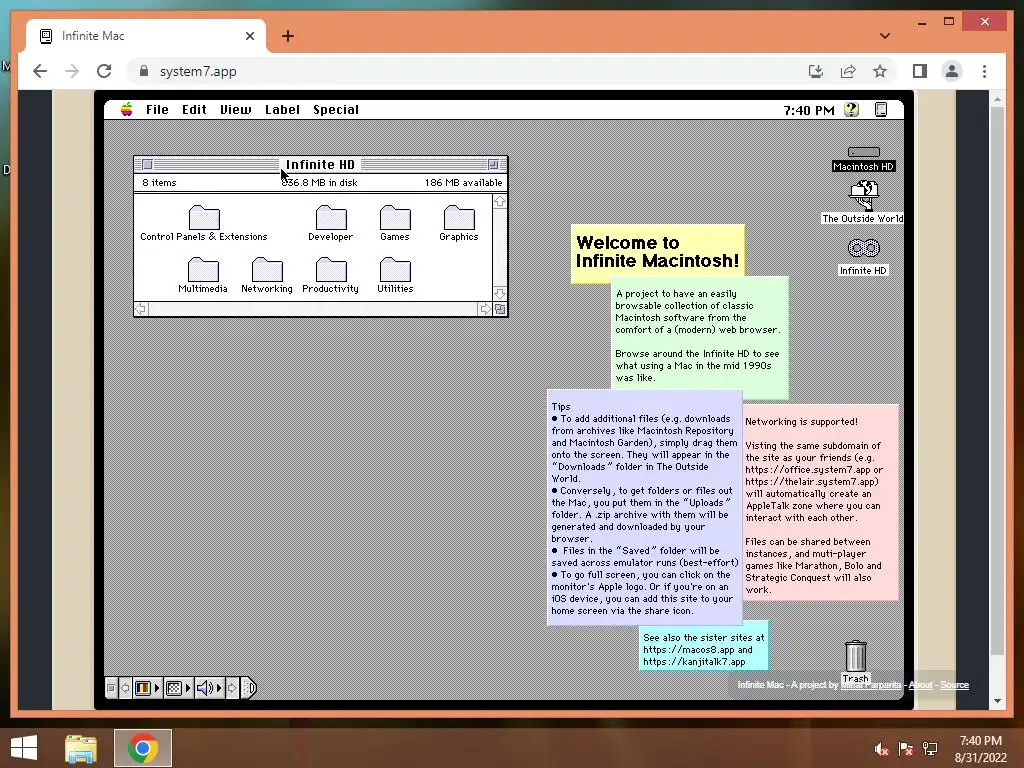Screen dimensions: 1024x768
Task: Select the Trash icon
Action: (856, 661)
